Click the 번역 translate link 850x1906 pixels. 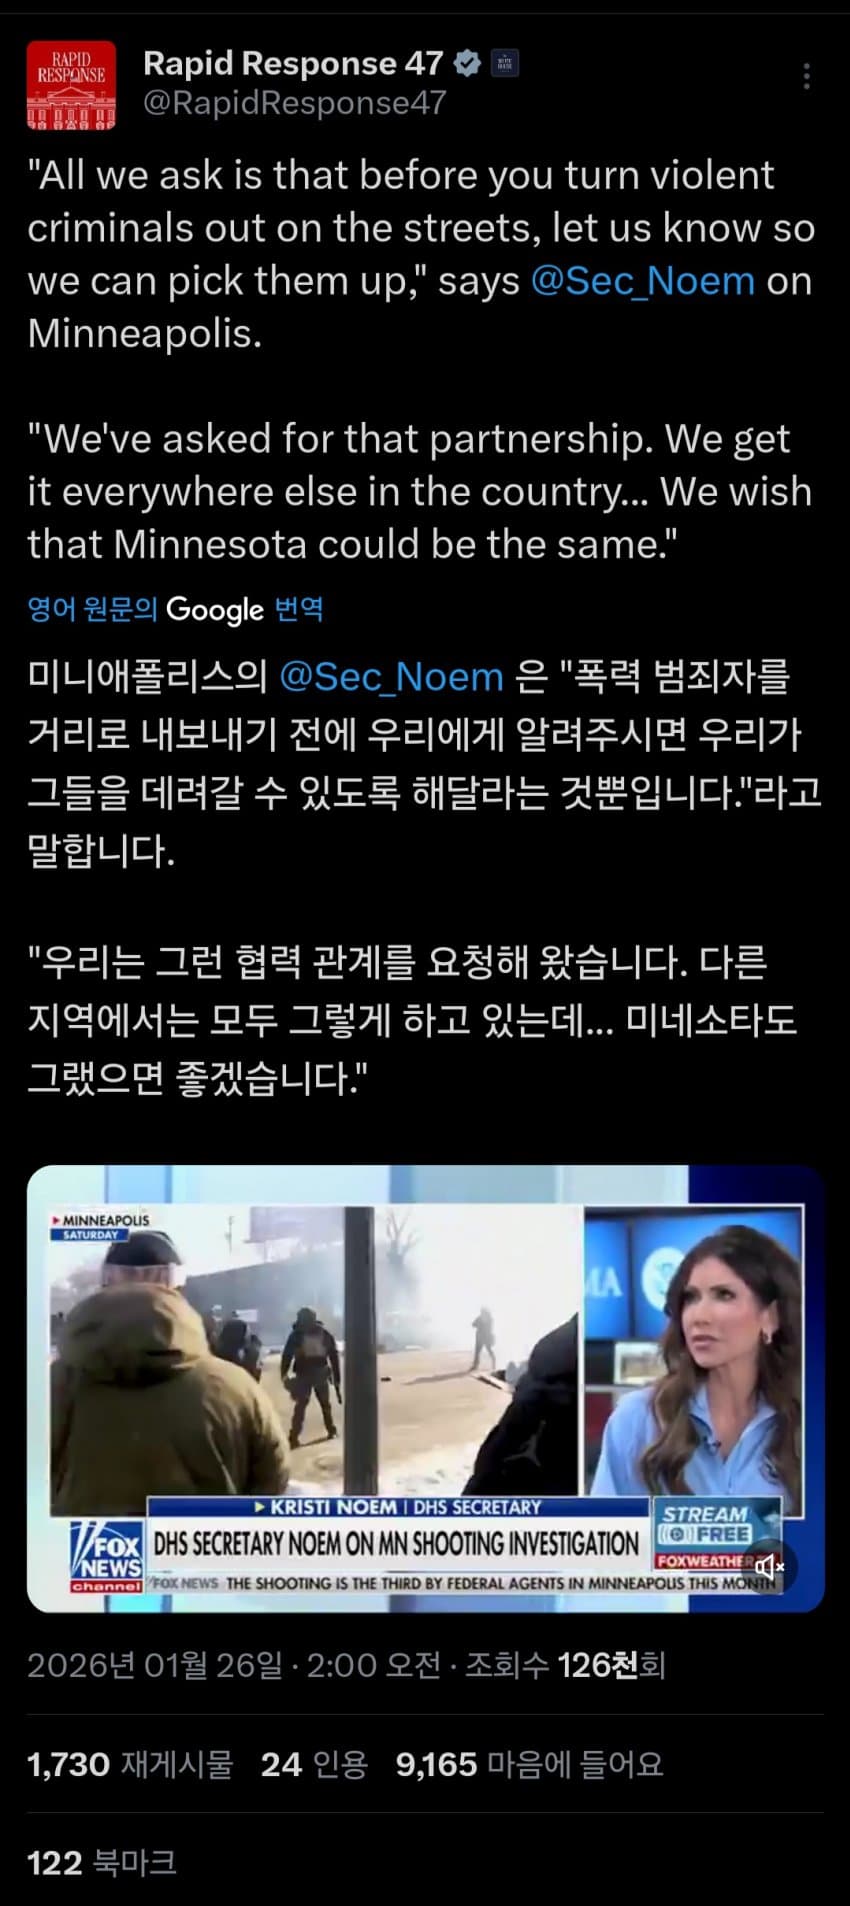tap(299, 609)
